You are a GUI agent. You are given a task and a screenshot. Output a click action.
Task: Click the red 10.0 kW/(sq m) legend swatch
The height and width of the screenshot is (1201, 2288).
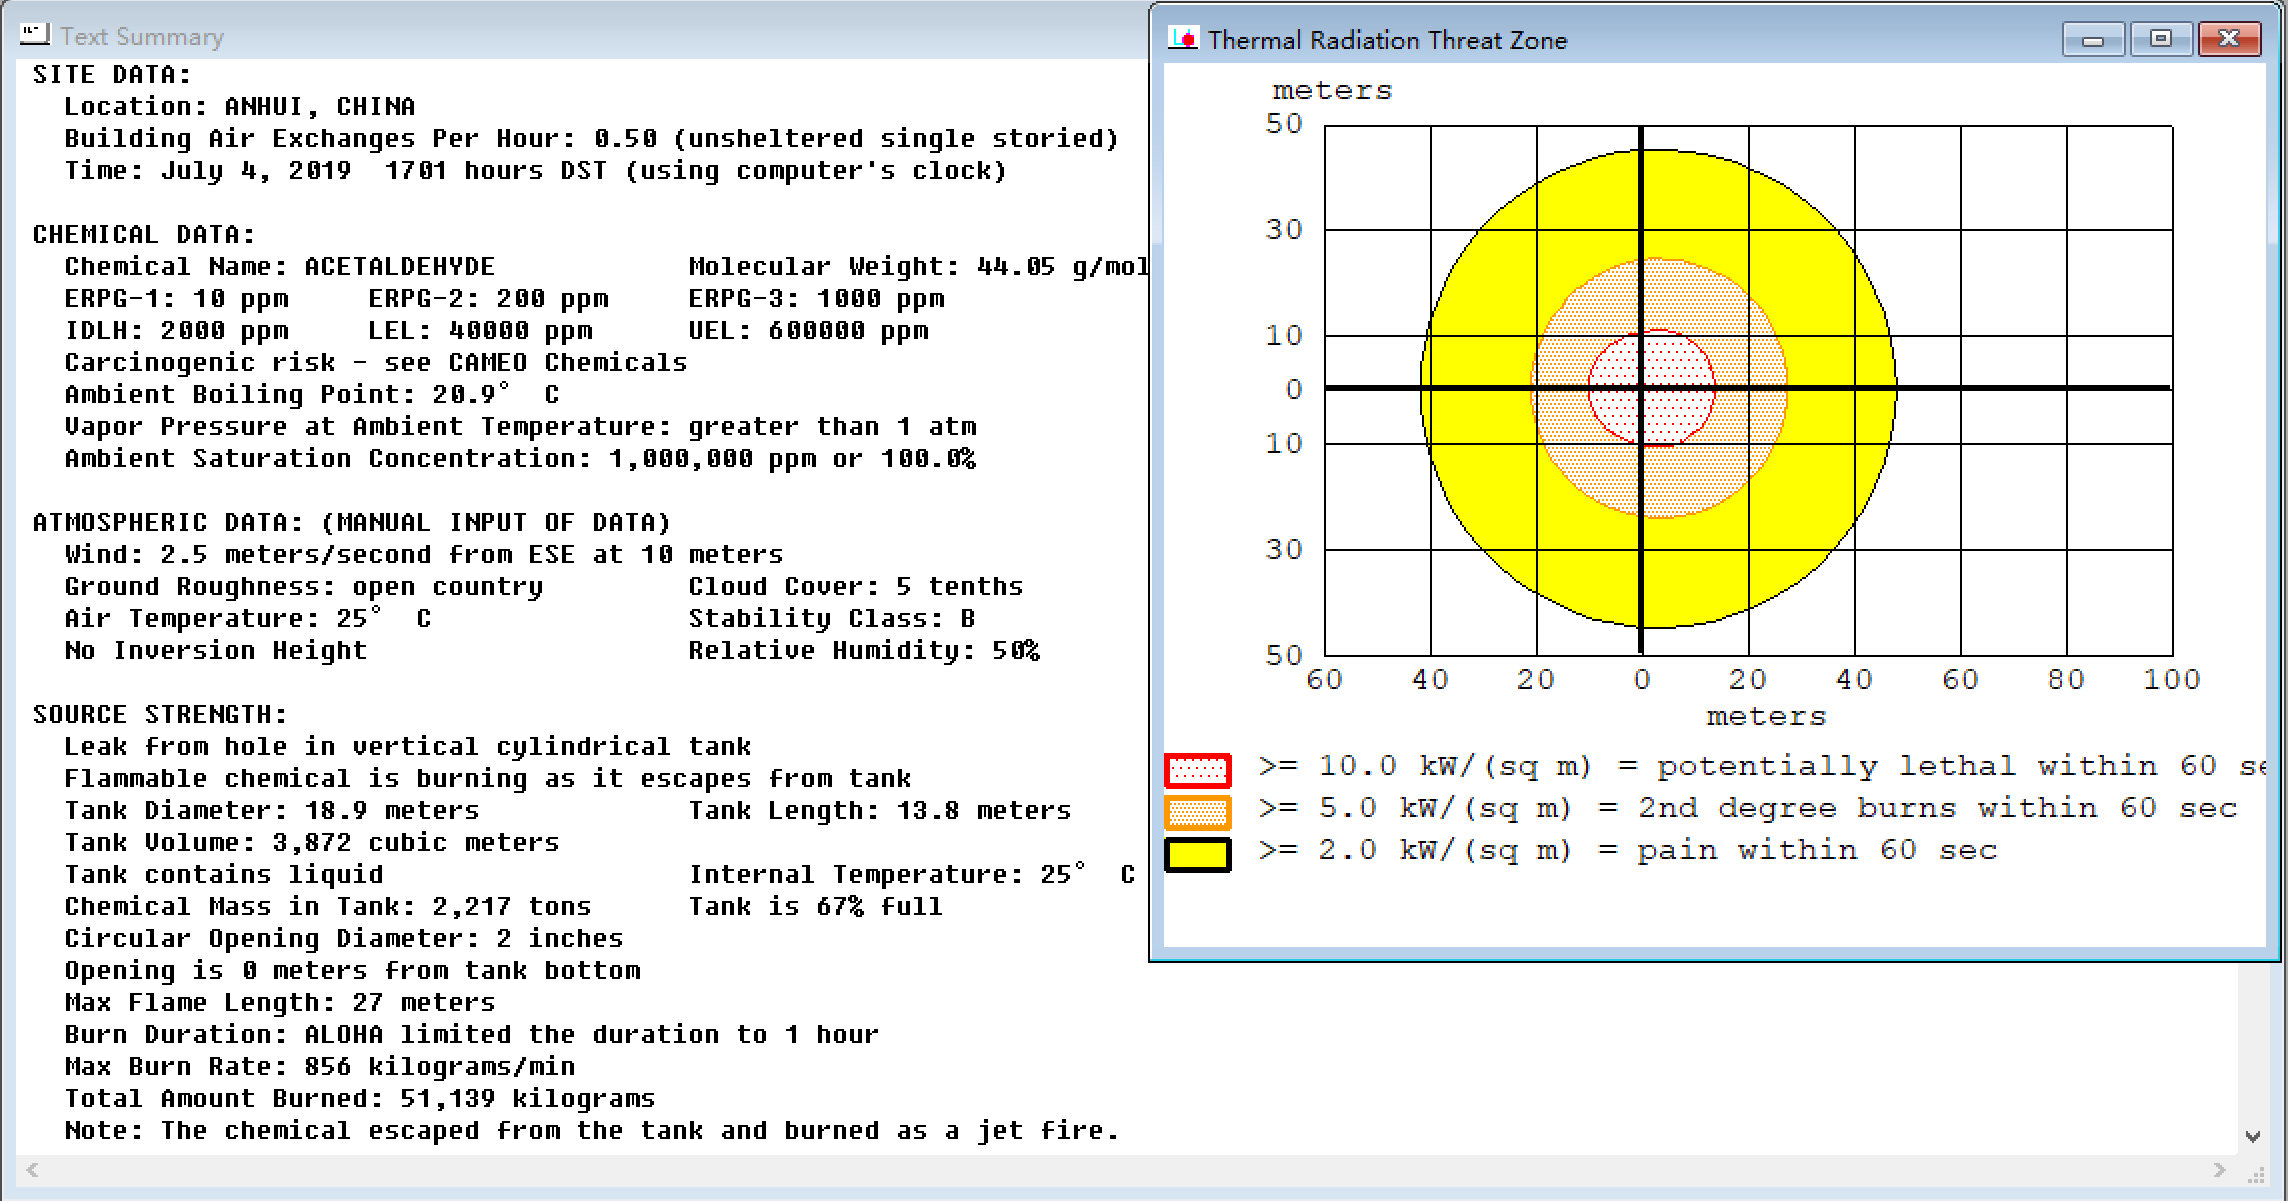click(1197, 770)
